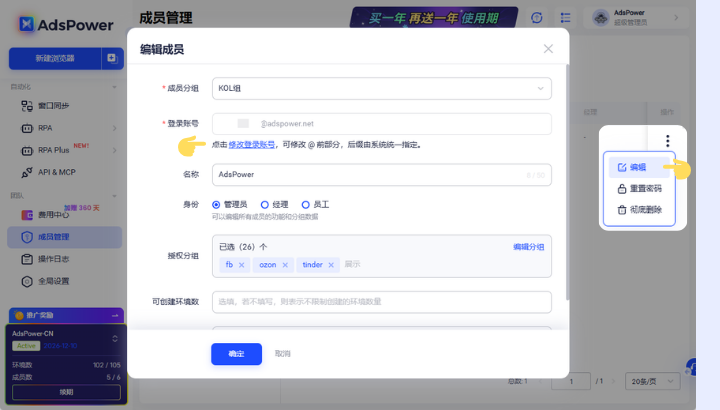Screen dimensions: 720x410
Task: Choose 彻底删除 delete permanently option
Action: click(x=639, y=210)
